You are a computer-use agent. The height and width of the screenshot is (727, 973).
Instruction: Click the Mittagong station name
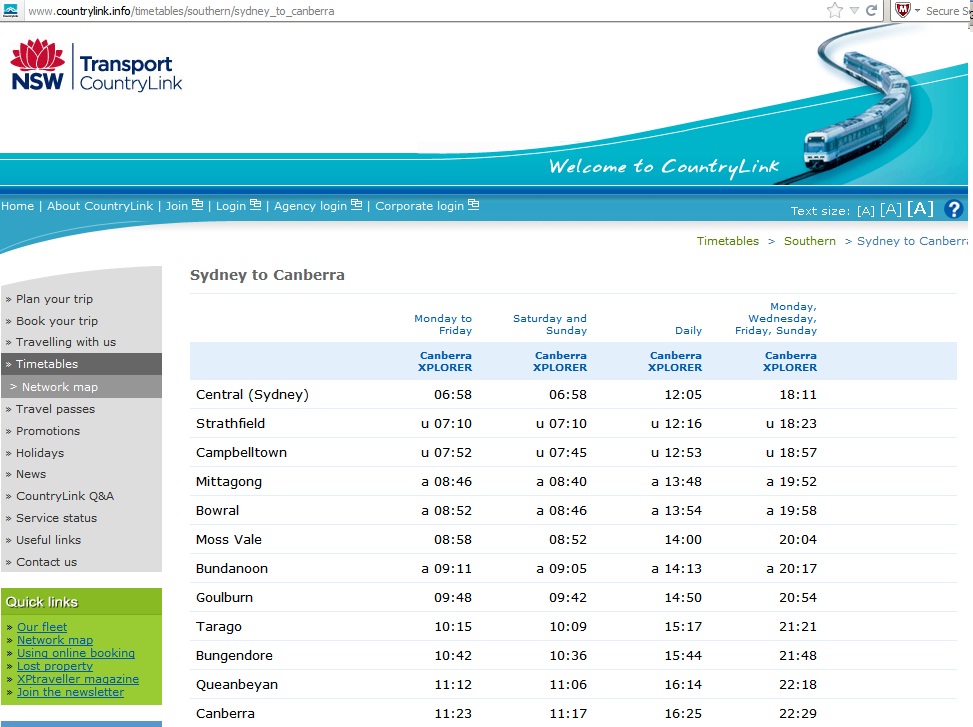pyautogui.click(x=229, y=481)
